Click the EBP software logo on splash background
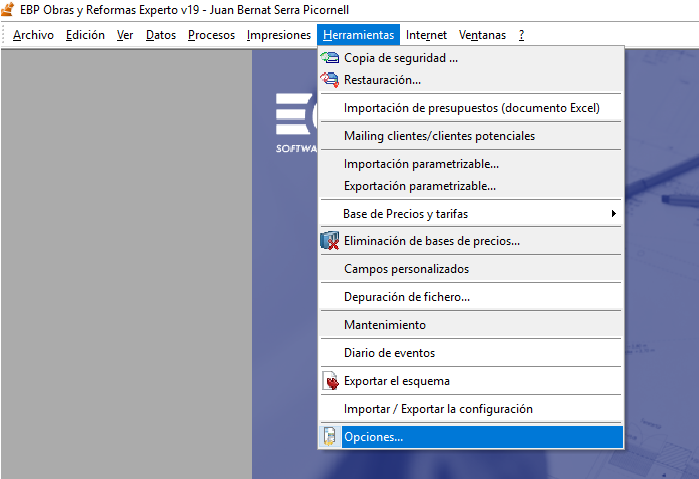The height and width of the screenshot is (479, 699). coord(296,123)
